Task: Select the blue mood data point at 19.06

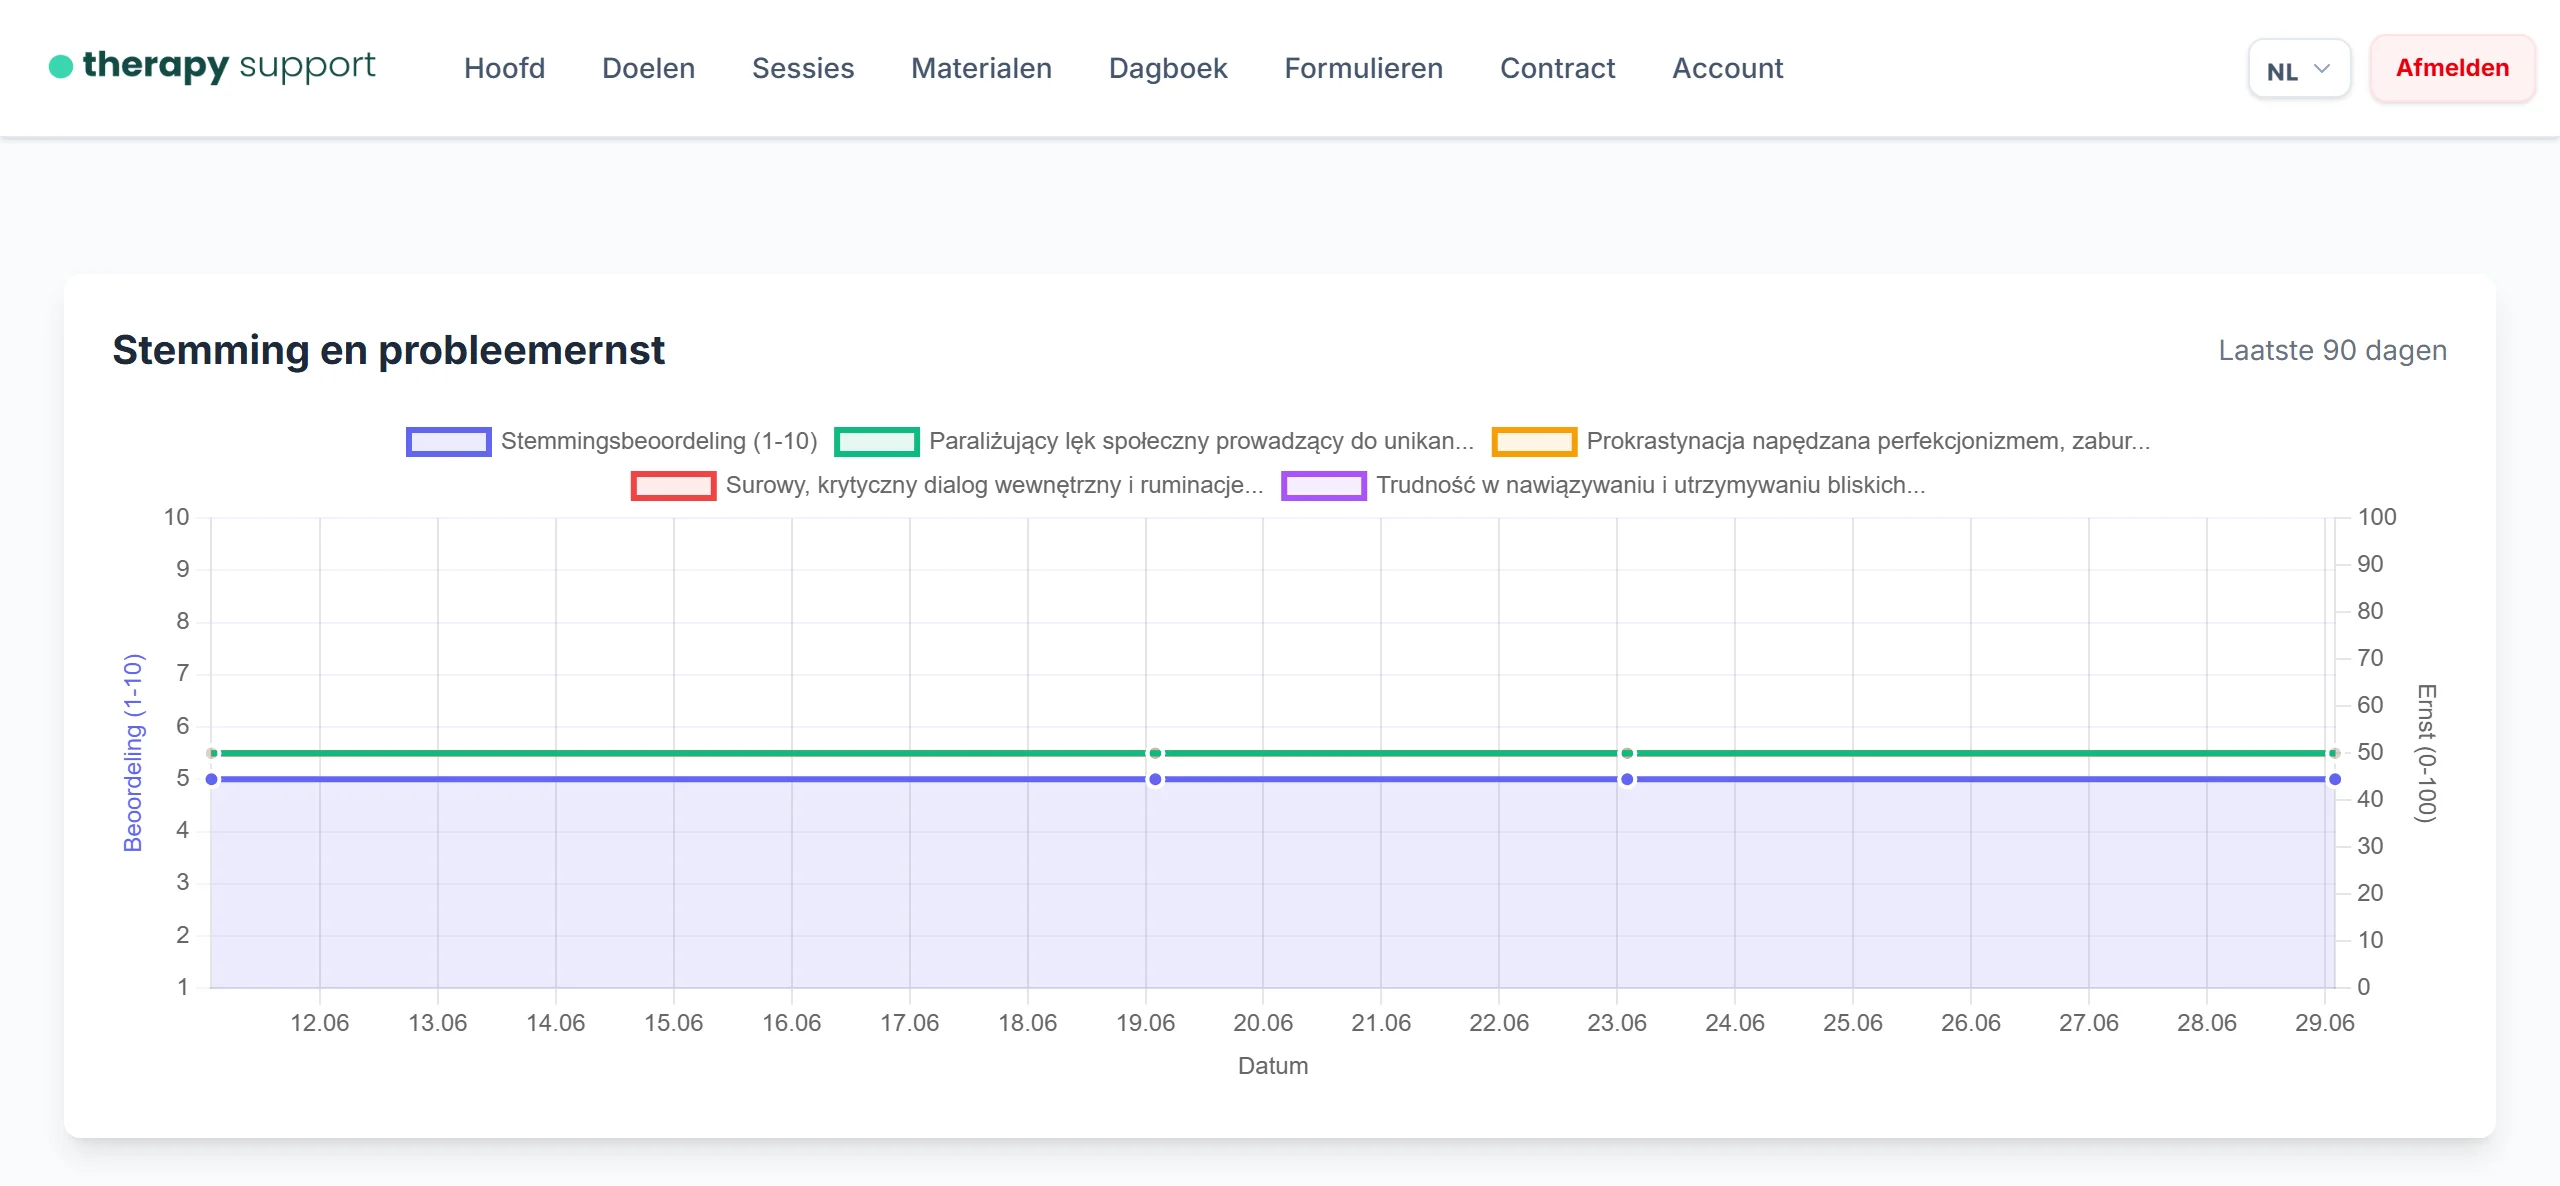Action: [x=1155, y=779]
